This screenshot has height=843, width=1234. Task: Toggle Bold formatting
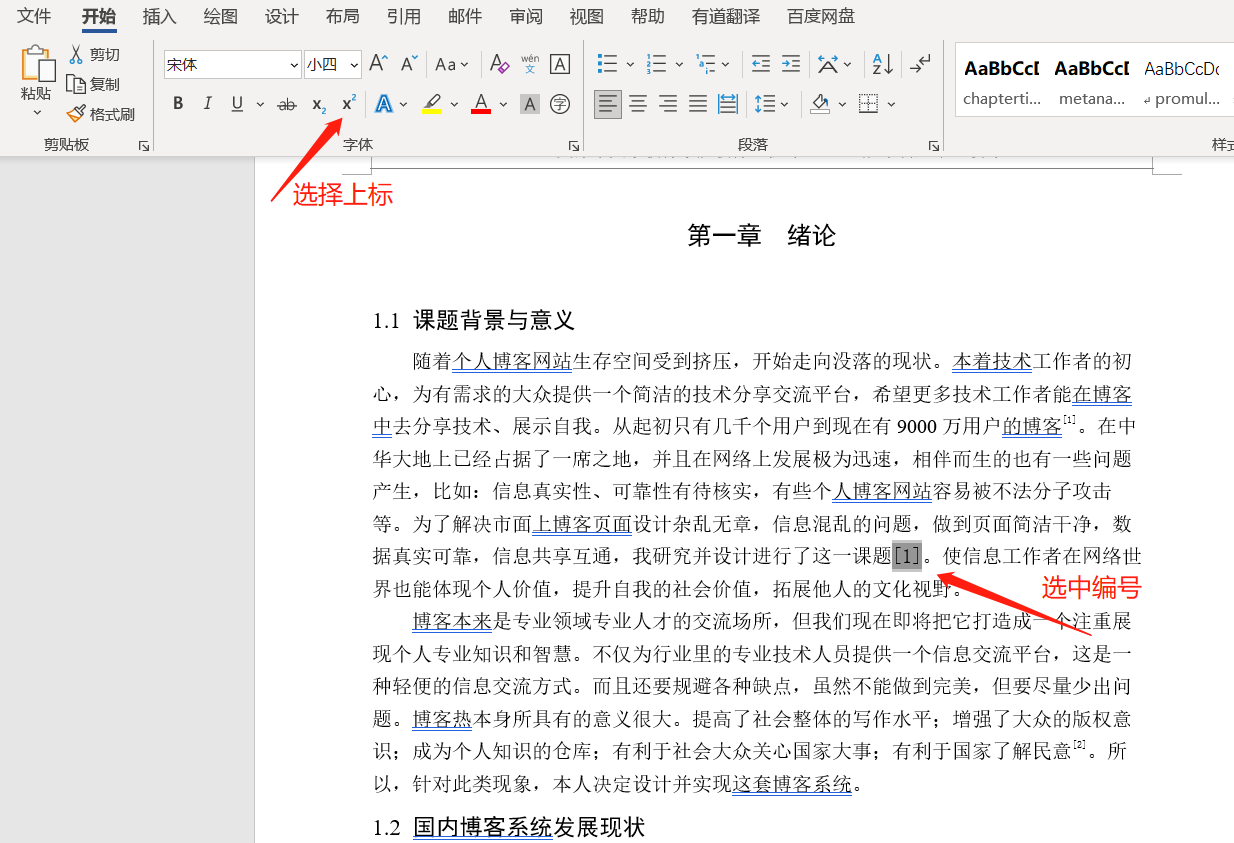click(x=178, y=104)
